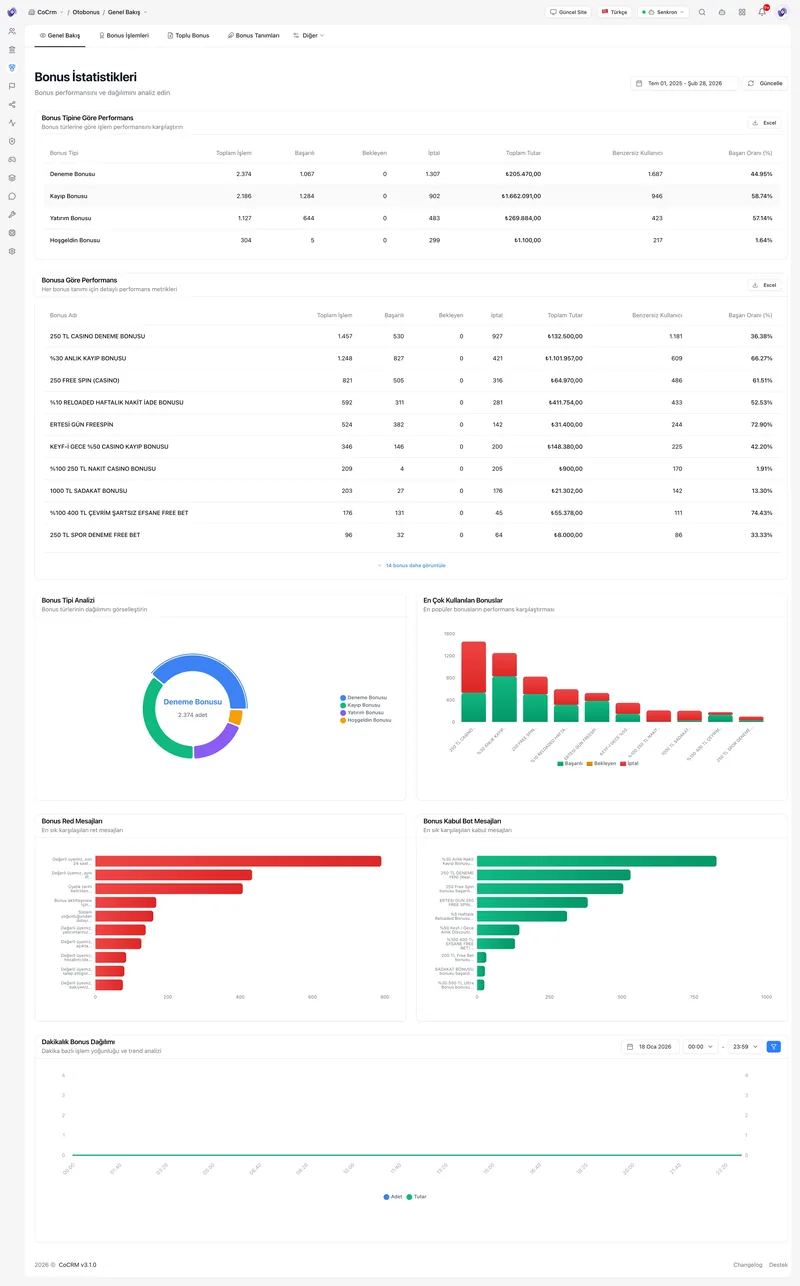The width and height of the screenshot is (800, 1286).
Task: Toggle İptal series in bar chart legend
Action: pos(630,763)
